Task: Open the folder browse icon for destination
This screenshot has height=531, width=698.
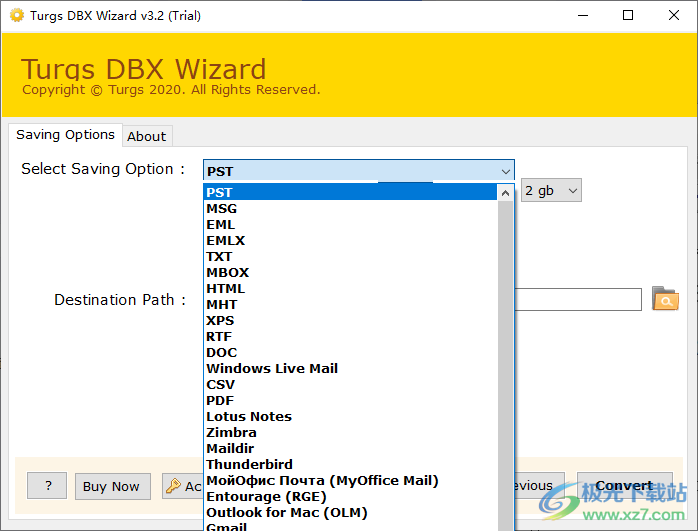Action: 665,299
